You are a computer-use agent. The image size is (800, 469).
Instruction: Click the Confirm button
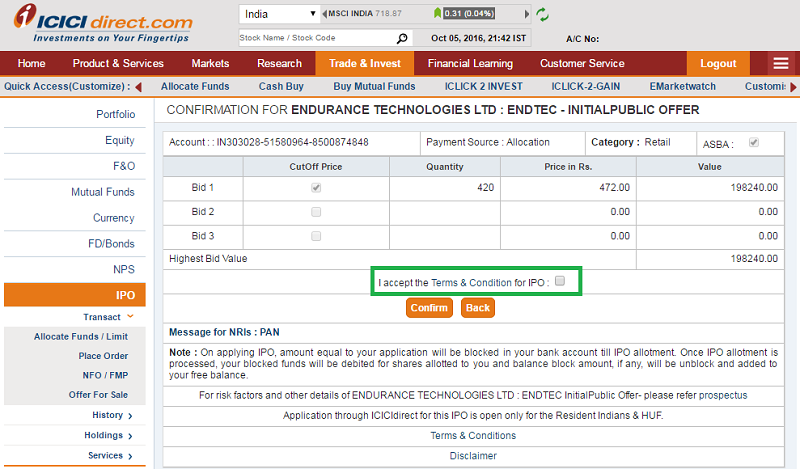click(x=429, y=308)
